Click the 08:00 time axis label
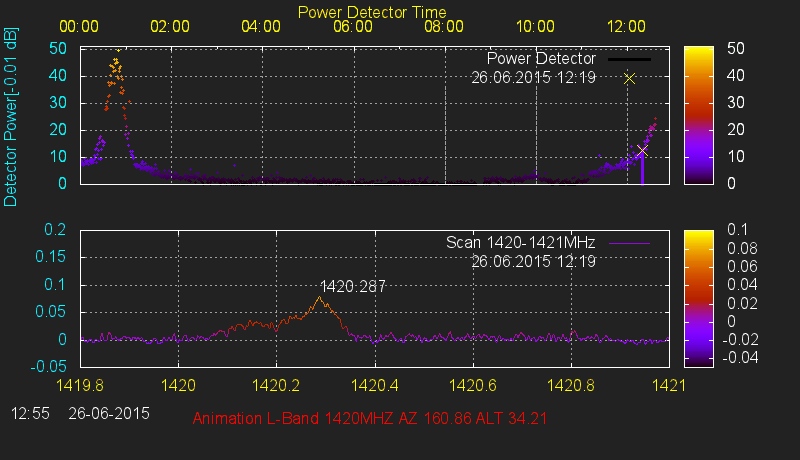The width and height of the screenshot is (800, 460). (x=444, y=27)
